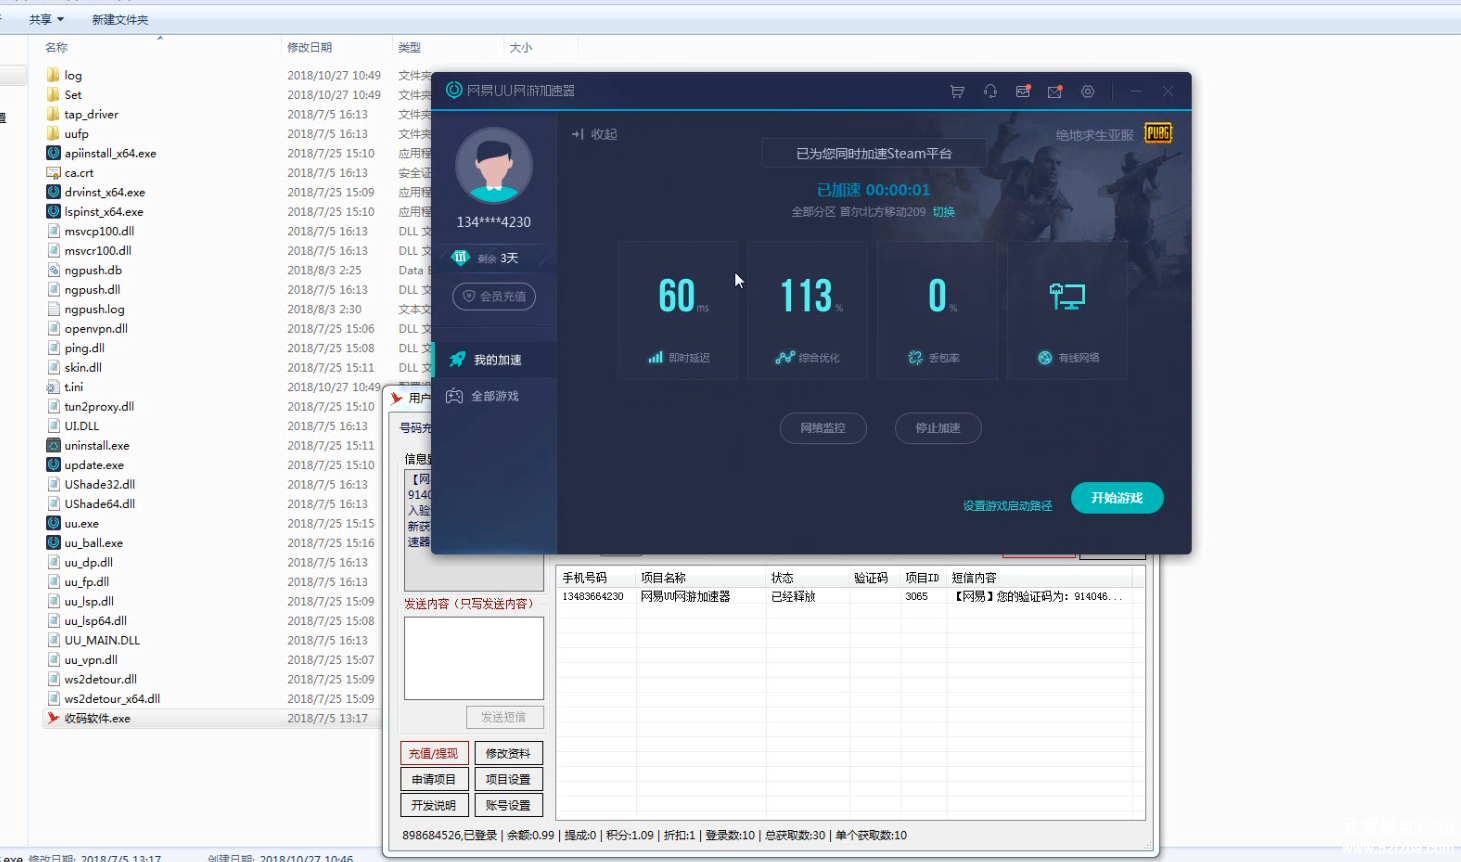Click the user avatar picture

(x=494, y=166)
